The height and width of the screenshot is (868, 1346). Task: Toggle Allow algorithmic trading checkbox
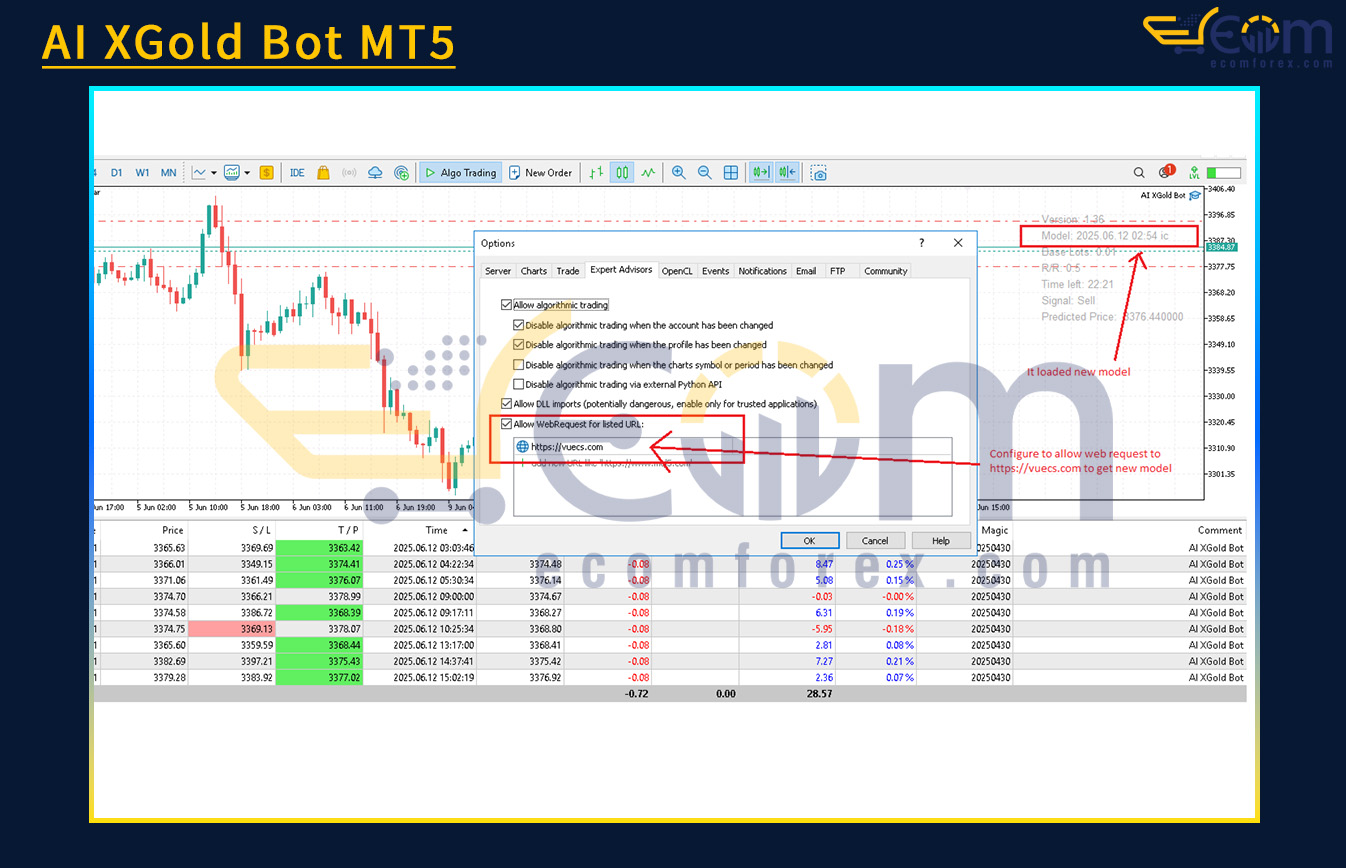[506, 305]
